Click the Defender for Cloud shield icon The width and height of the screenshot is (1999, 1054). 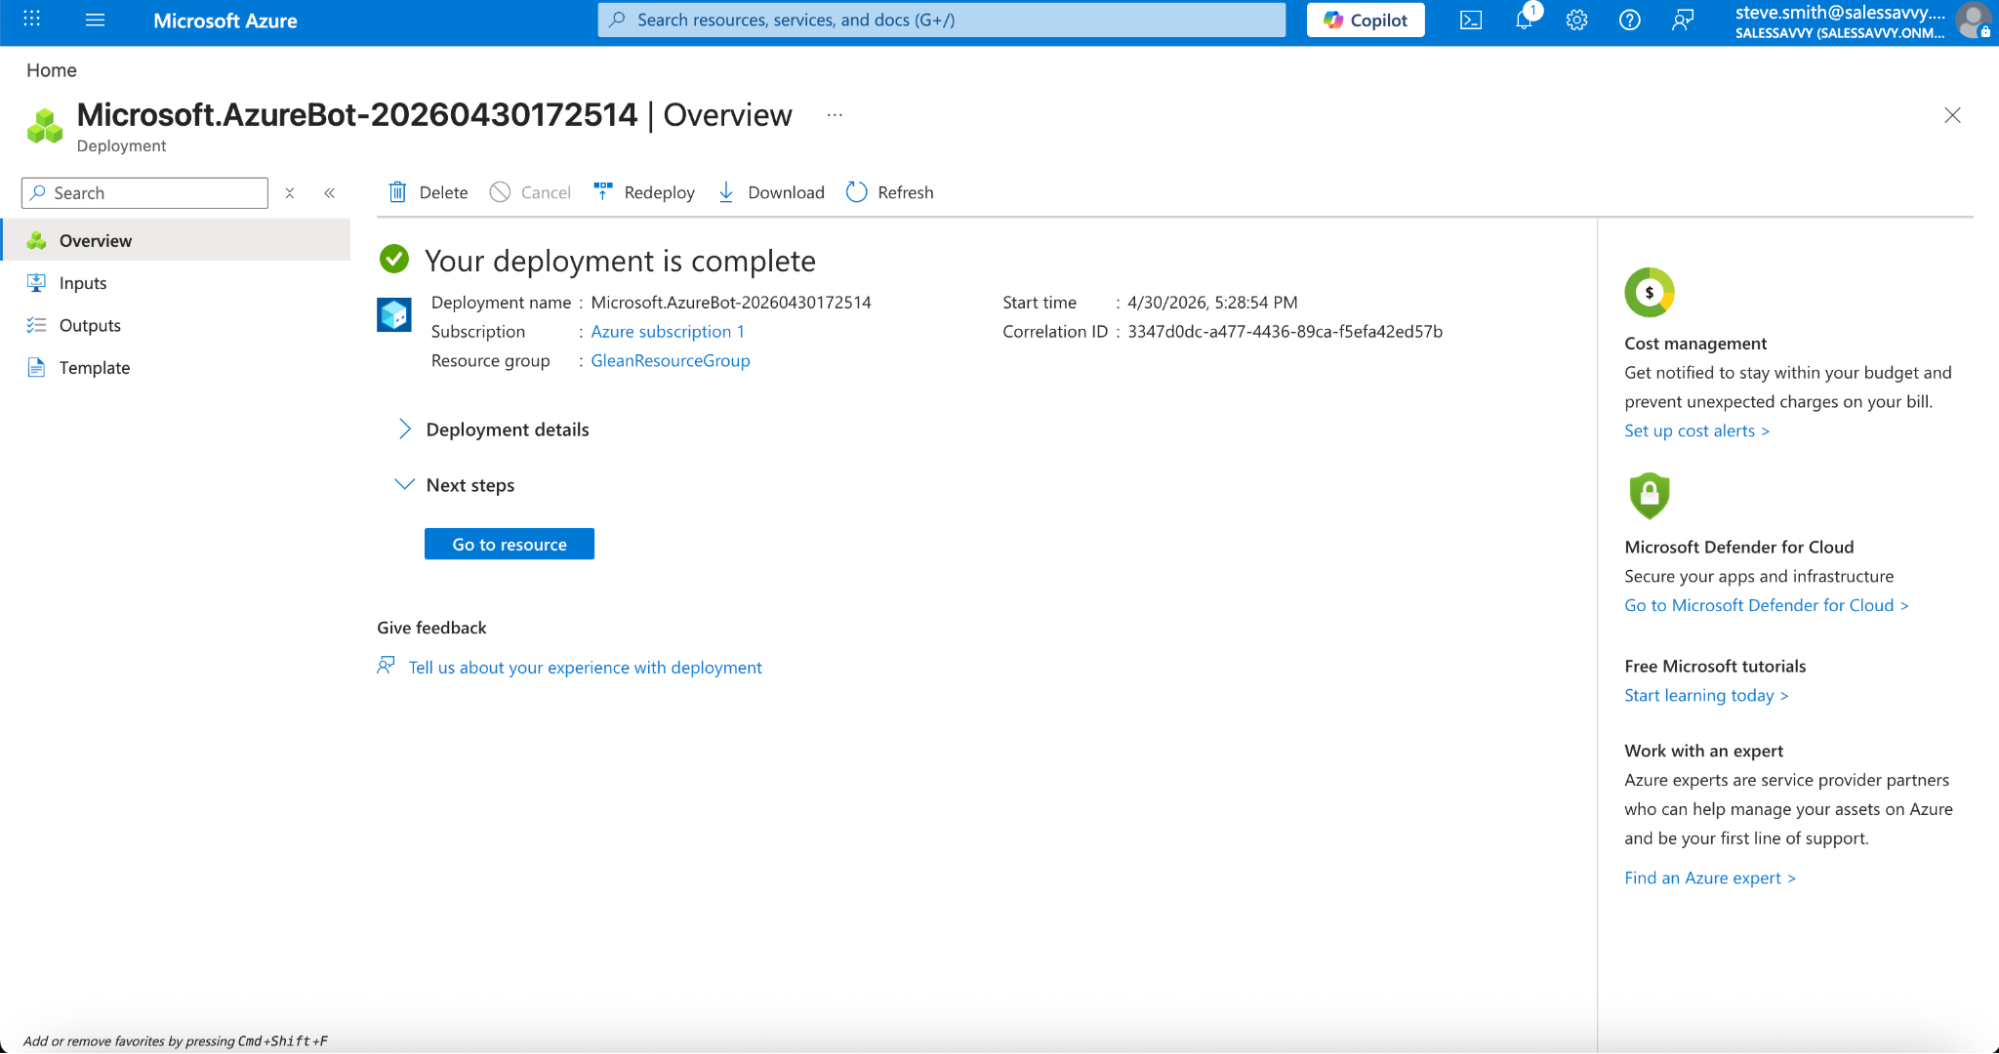[x=1649, y=495]
